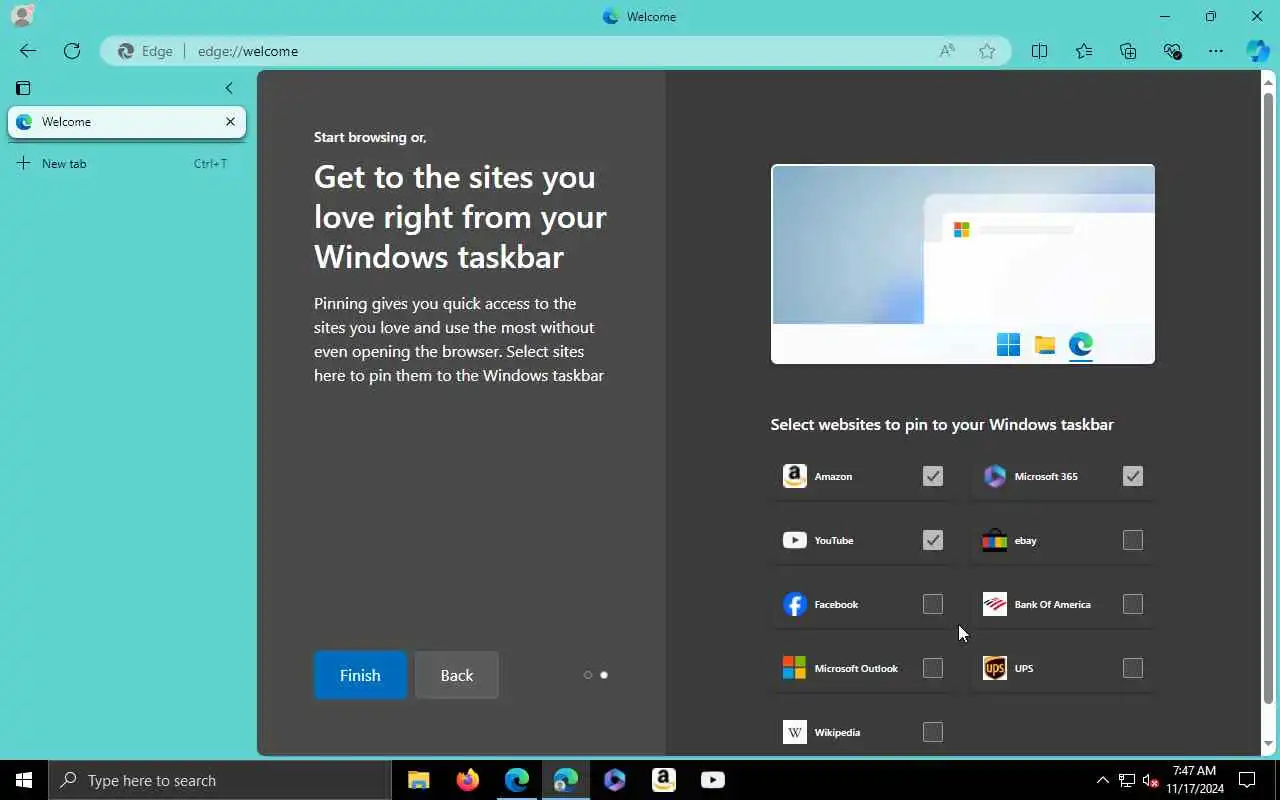Click the Microsoft Outlook site icon
1280x800 pixels.
click(x=795, y=668)
